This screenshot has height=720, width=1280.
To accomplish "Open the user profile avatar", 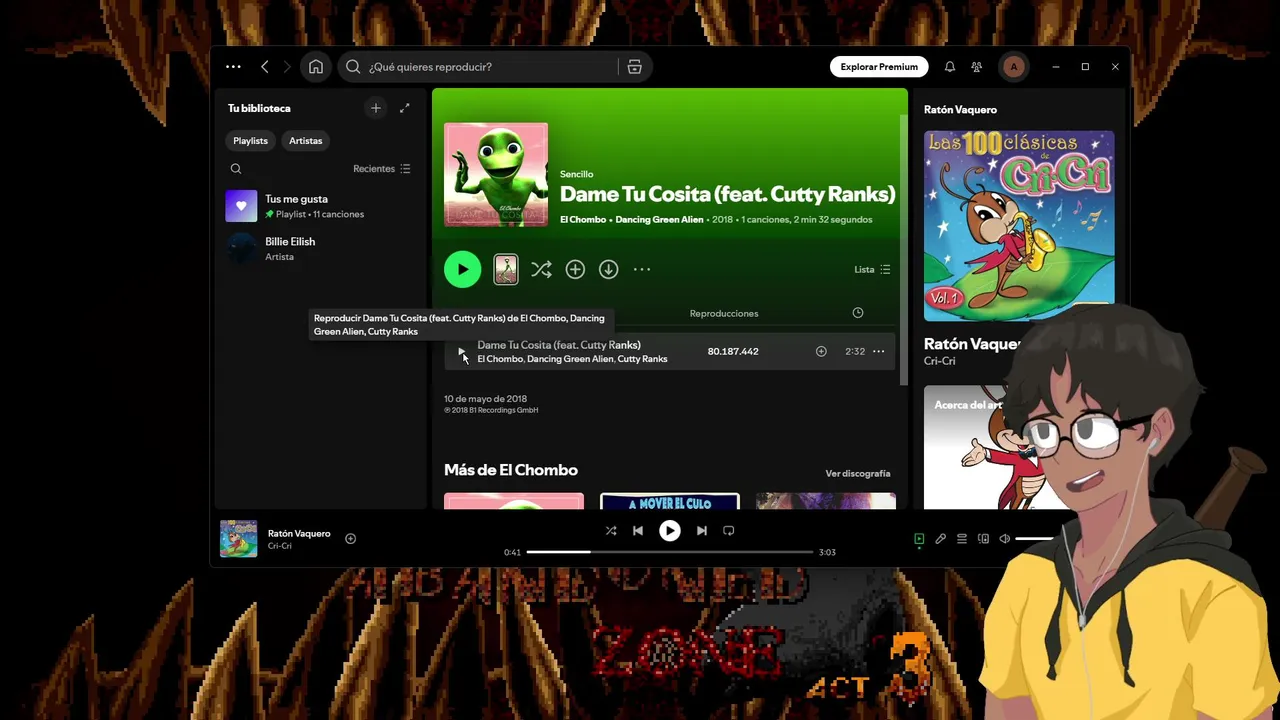I will click(x=1013, y=67).
